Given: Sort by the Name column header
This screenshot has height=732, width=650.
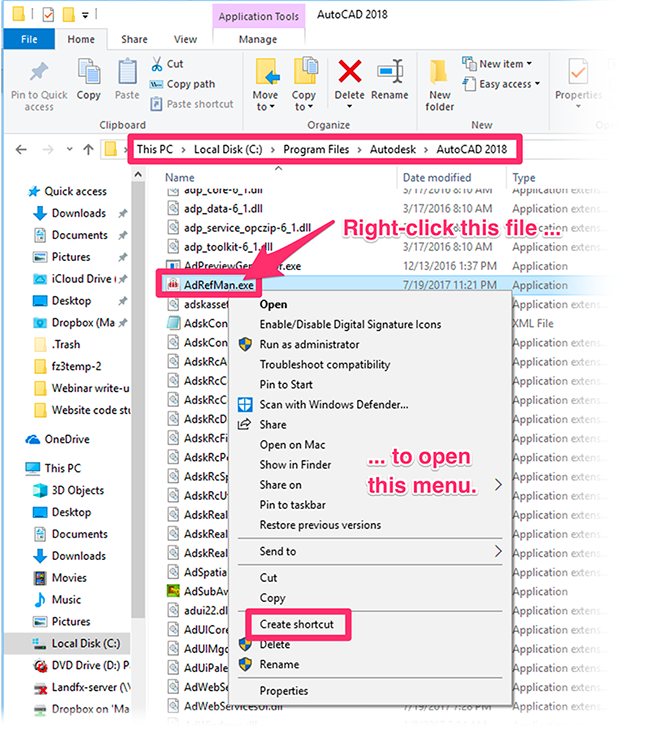Looking at the screenshot, I should 180,177.
